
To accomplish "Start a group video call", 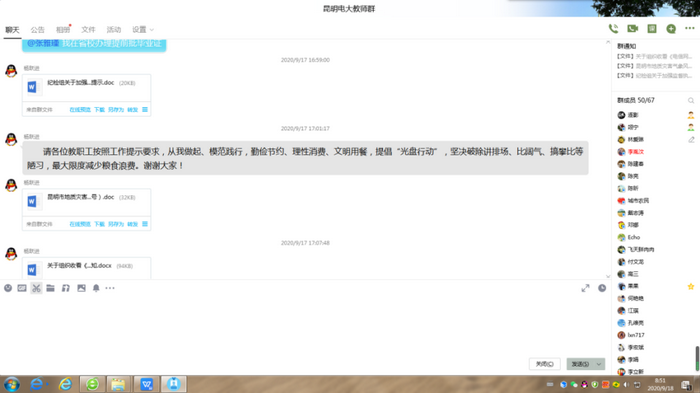I will [x=633, y=29].
